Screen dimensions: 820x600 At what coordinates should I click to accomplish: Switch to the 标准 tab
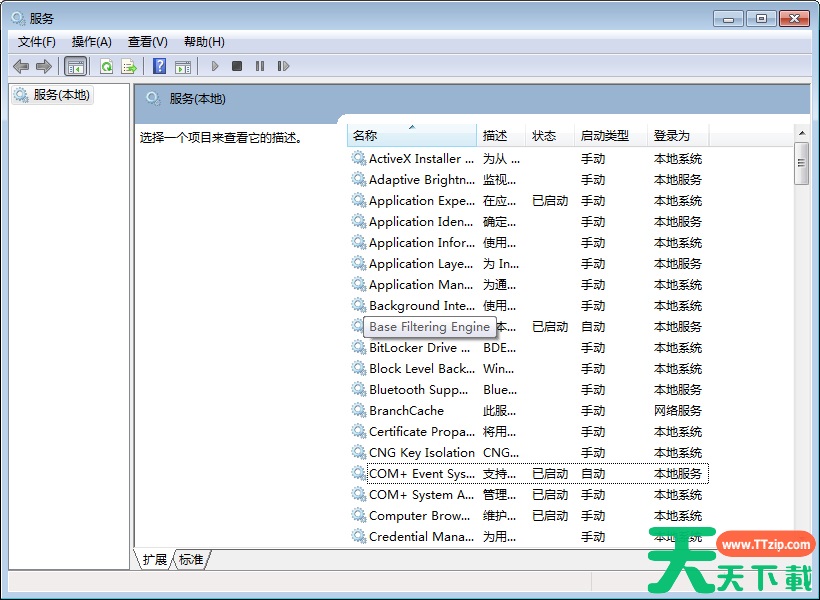[x=191, y=560]
